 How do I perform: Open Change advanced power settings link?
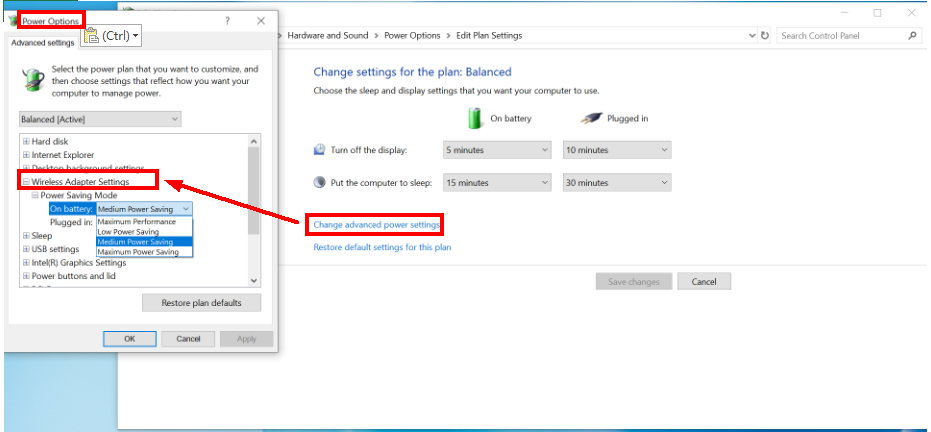pyautogui.click(x=376, y=225)
